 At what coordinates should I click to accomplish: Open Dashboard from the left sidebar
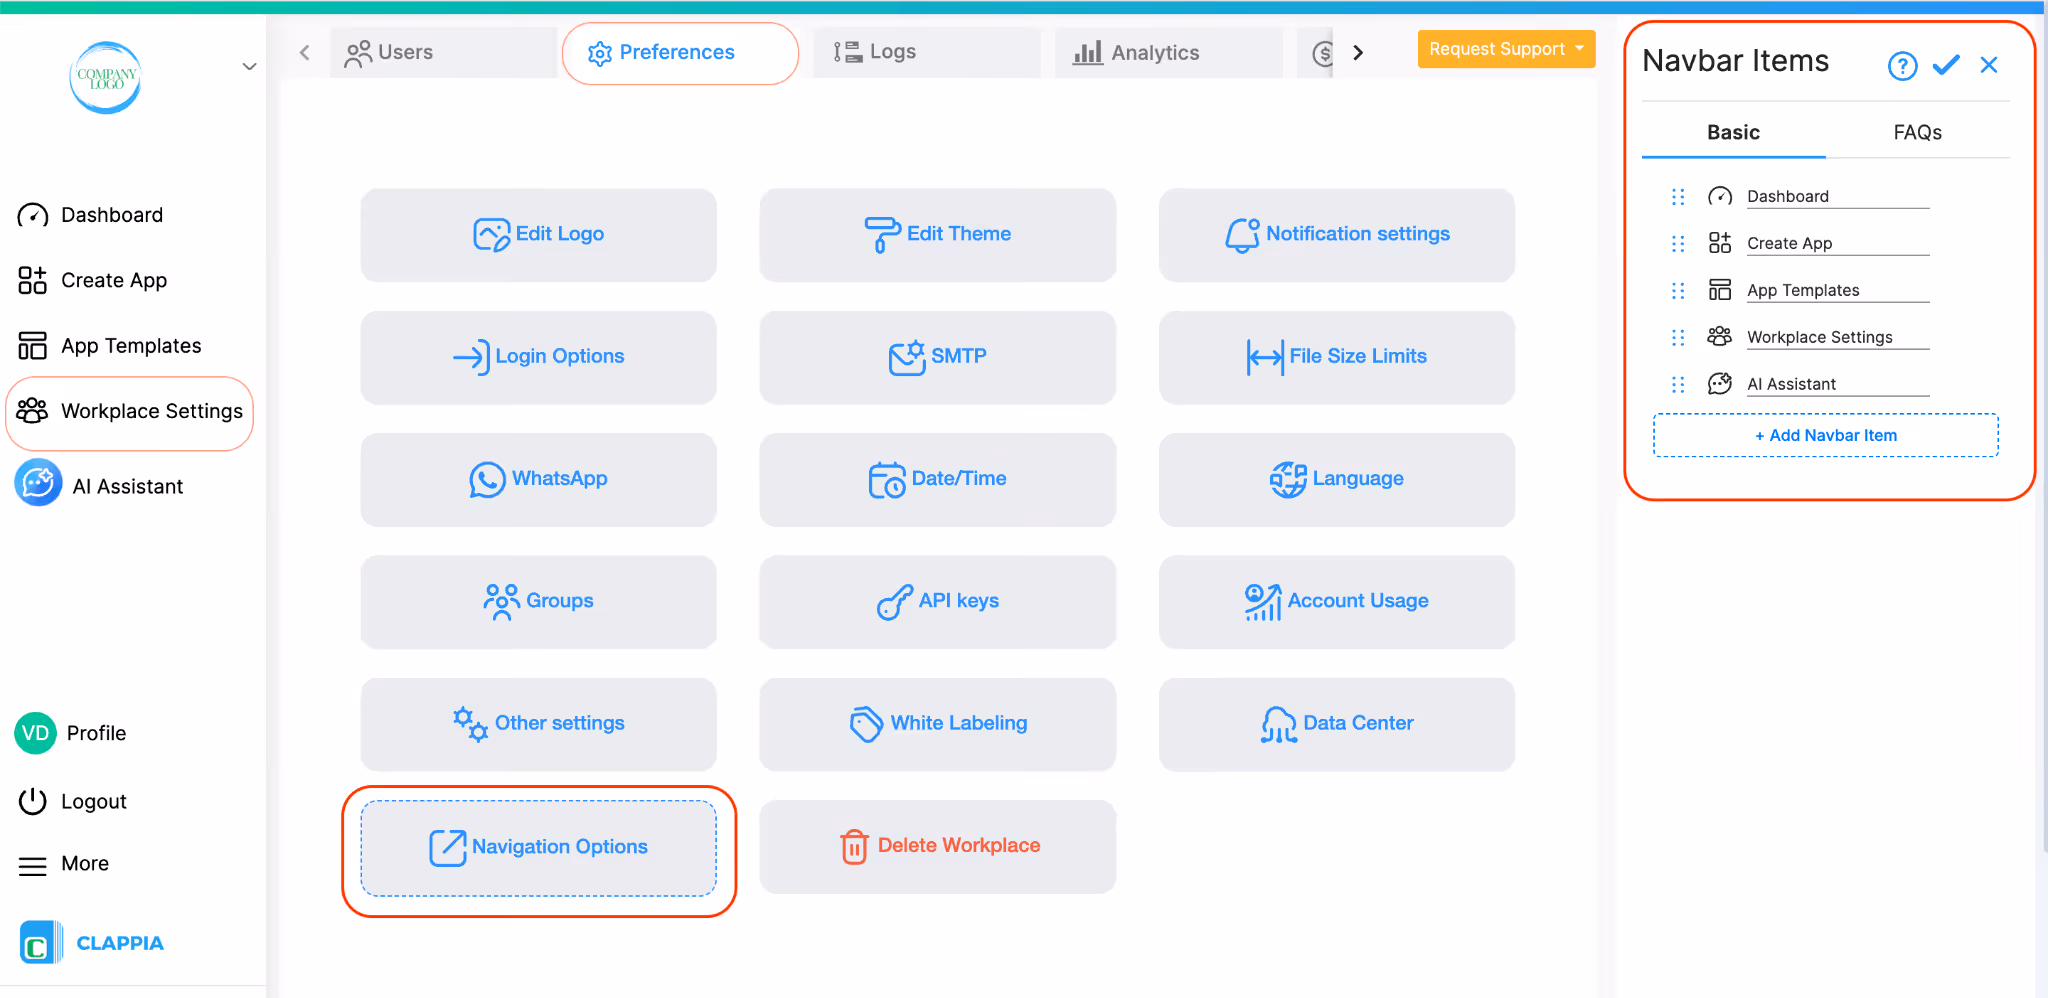90,215
